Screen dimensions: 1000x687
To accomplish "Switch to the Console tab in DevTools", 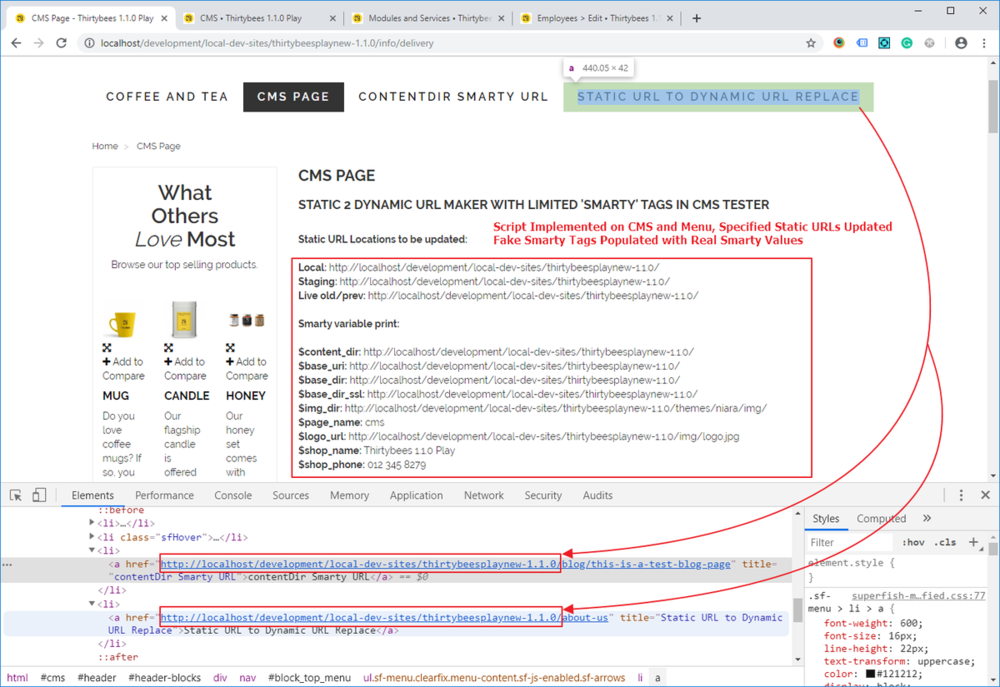I will 233,495.
